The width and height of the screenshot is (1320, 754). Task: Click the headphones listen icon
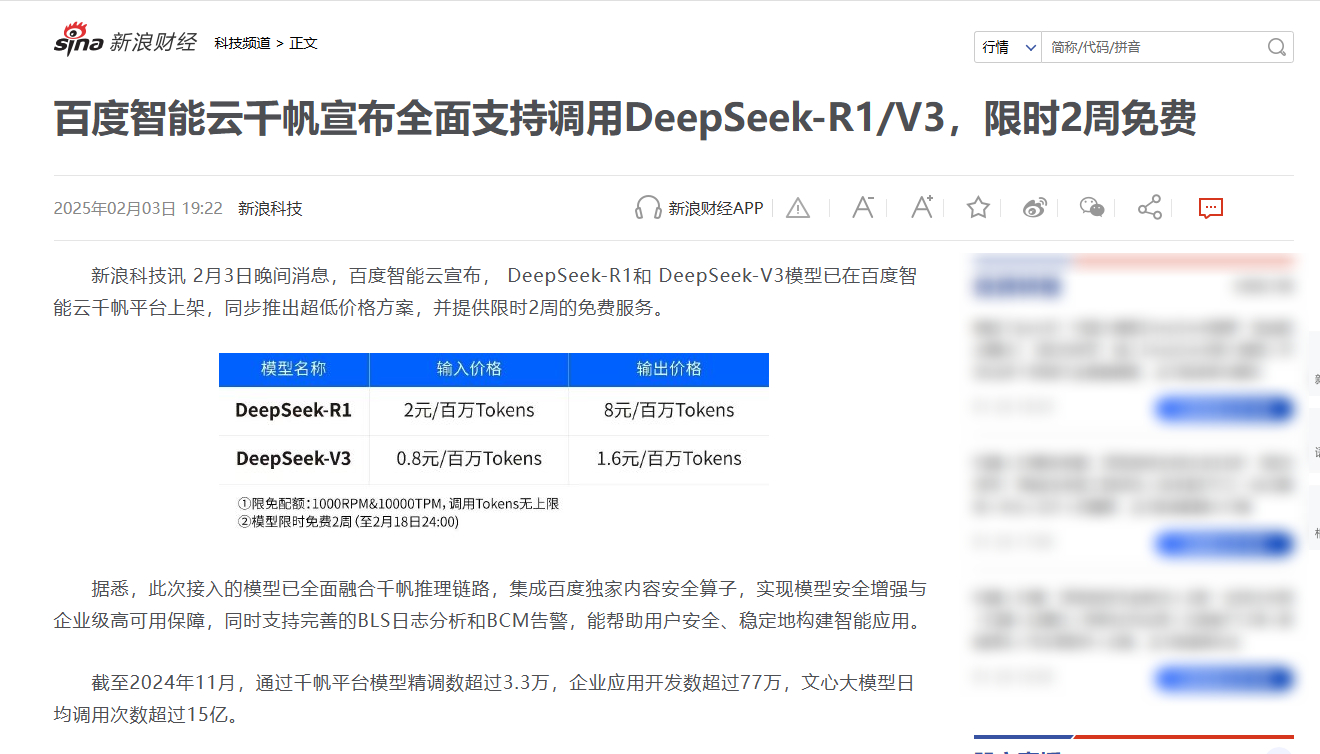pyautogui.click(x=648, y=208)
